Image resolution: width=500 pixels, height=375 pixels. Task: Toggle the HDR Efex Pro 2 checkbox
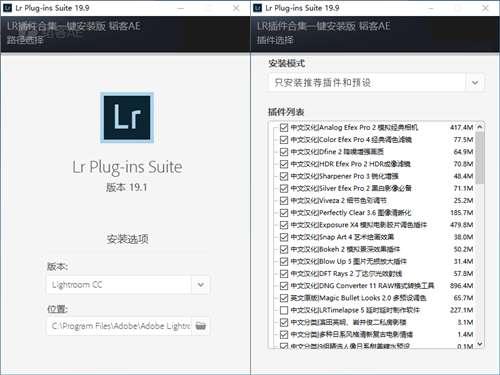point(284,164)
